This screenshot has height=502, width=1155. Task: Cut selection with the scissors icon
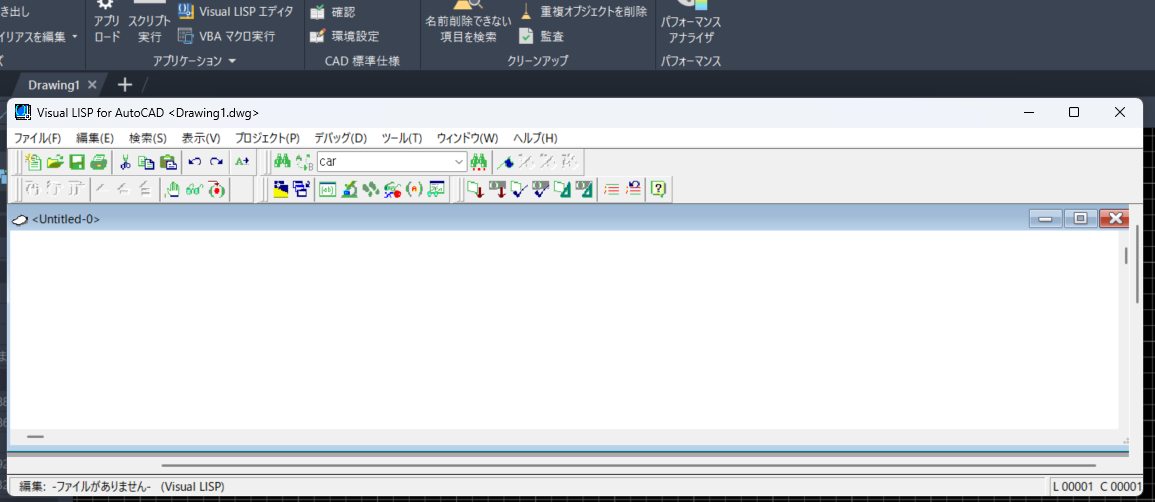tap(125, 161)
